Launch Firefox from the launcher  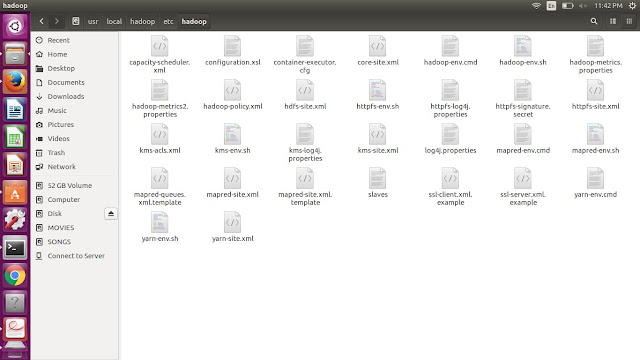coord(15,82)
